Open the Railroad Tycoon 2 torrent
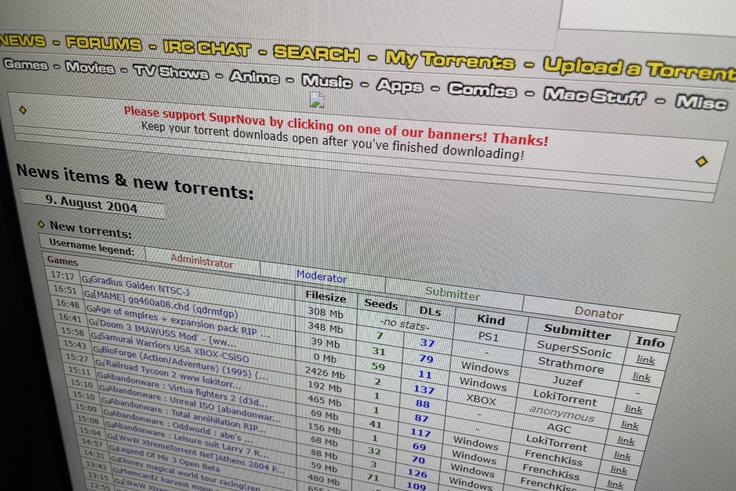 [x=172, y=376]
